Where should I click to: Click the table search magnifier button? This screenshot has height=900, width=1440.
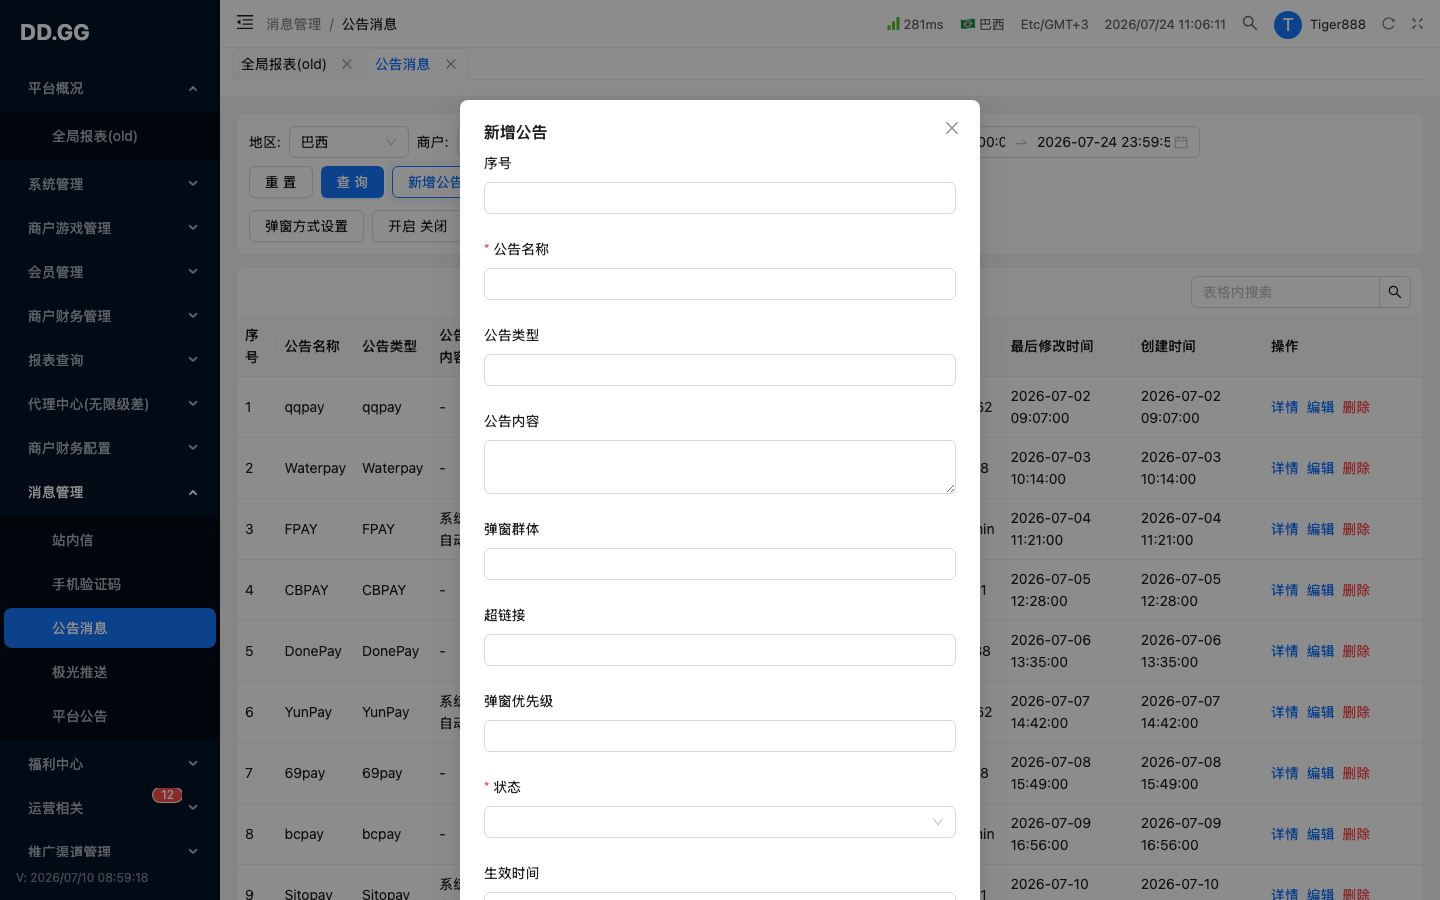point(1395,292)
